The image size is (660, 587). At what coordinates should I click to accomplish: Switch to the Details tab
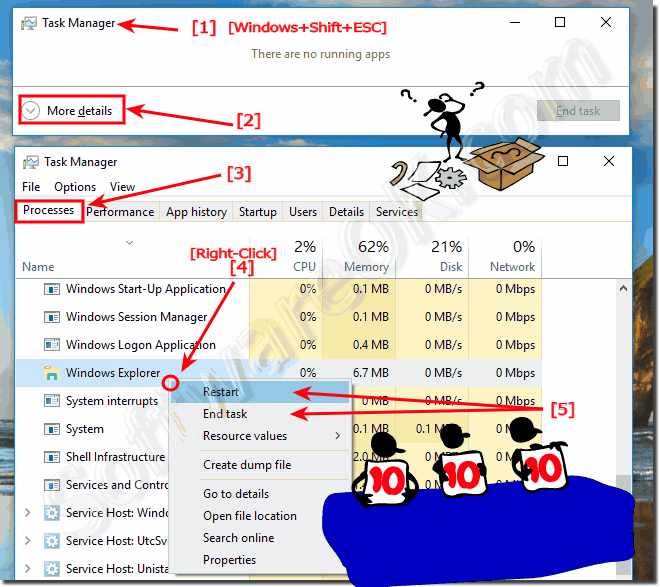[346, 212]
